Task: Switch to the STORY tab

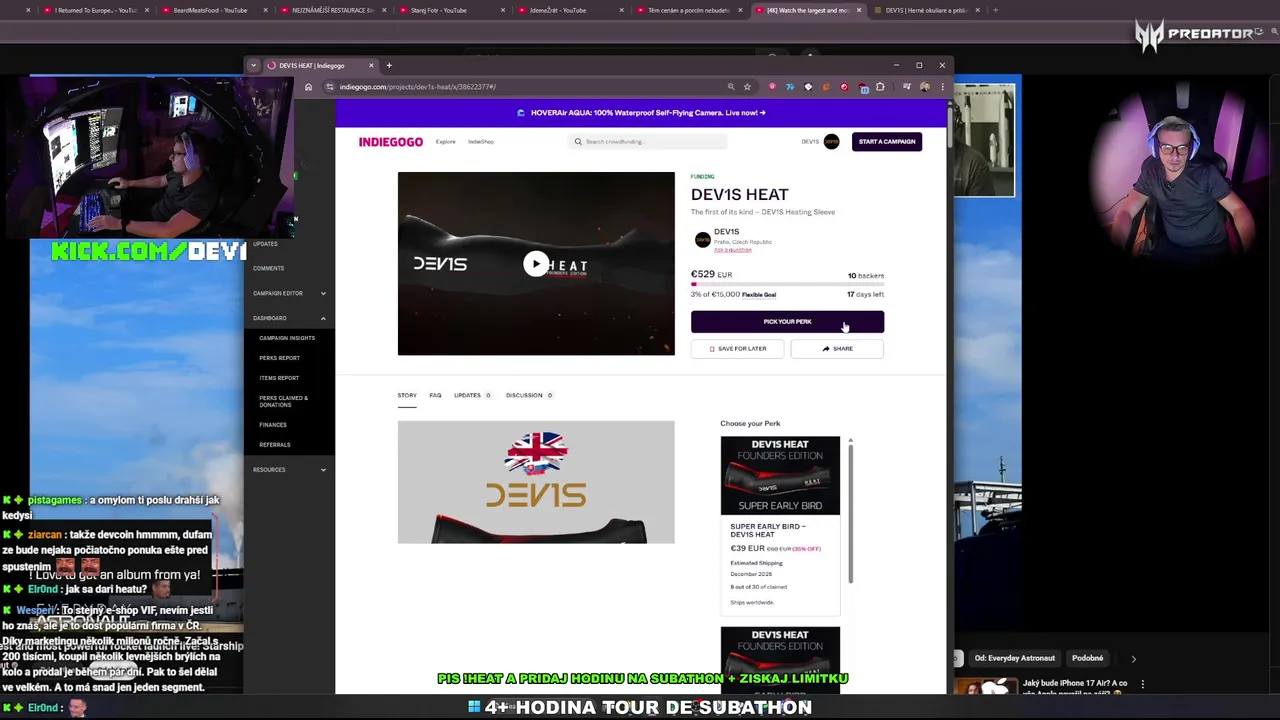Action: coord(407,395)
